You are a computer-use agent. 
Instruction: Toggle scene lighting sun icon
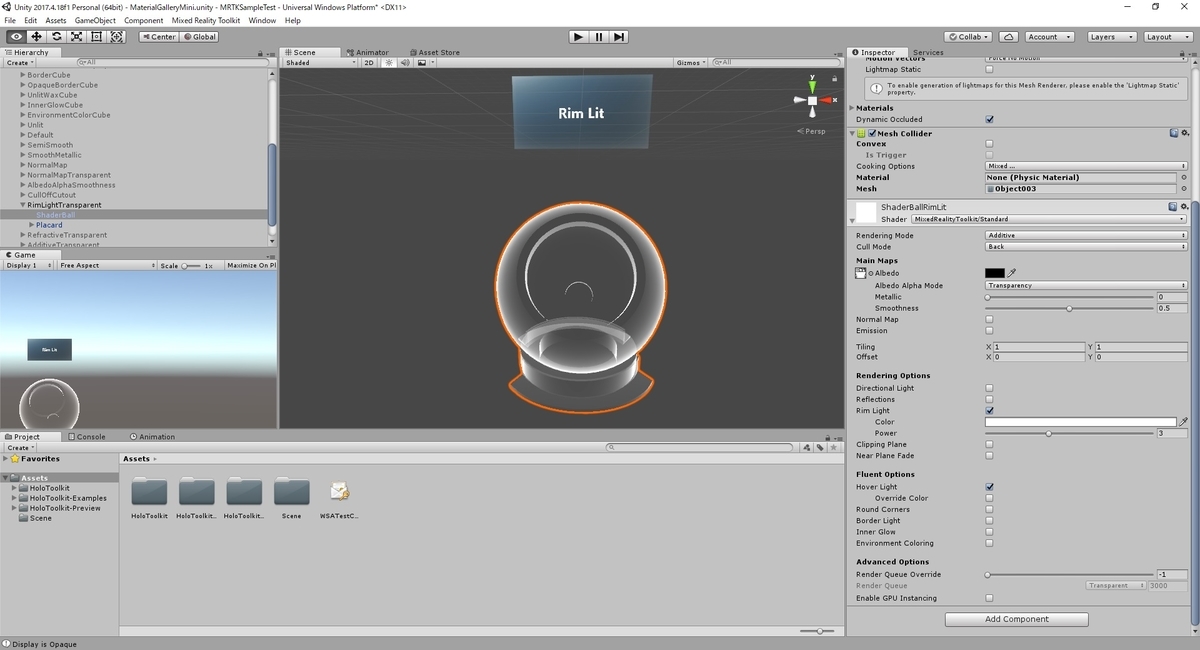[389, 63]
